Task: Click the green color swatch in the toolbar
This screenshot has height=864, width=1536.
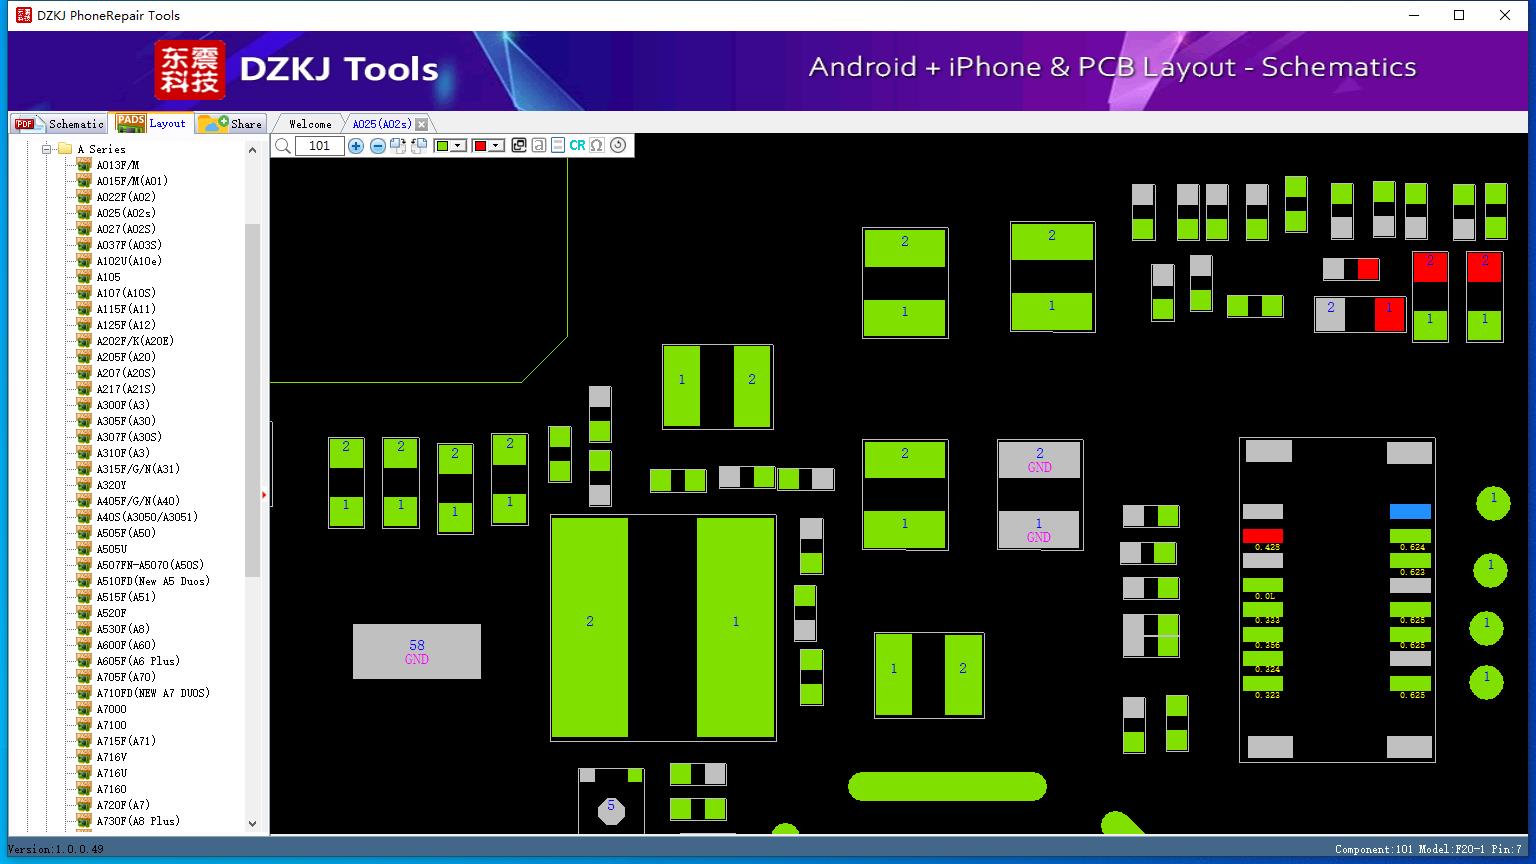Action: click(442, 146)
